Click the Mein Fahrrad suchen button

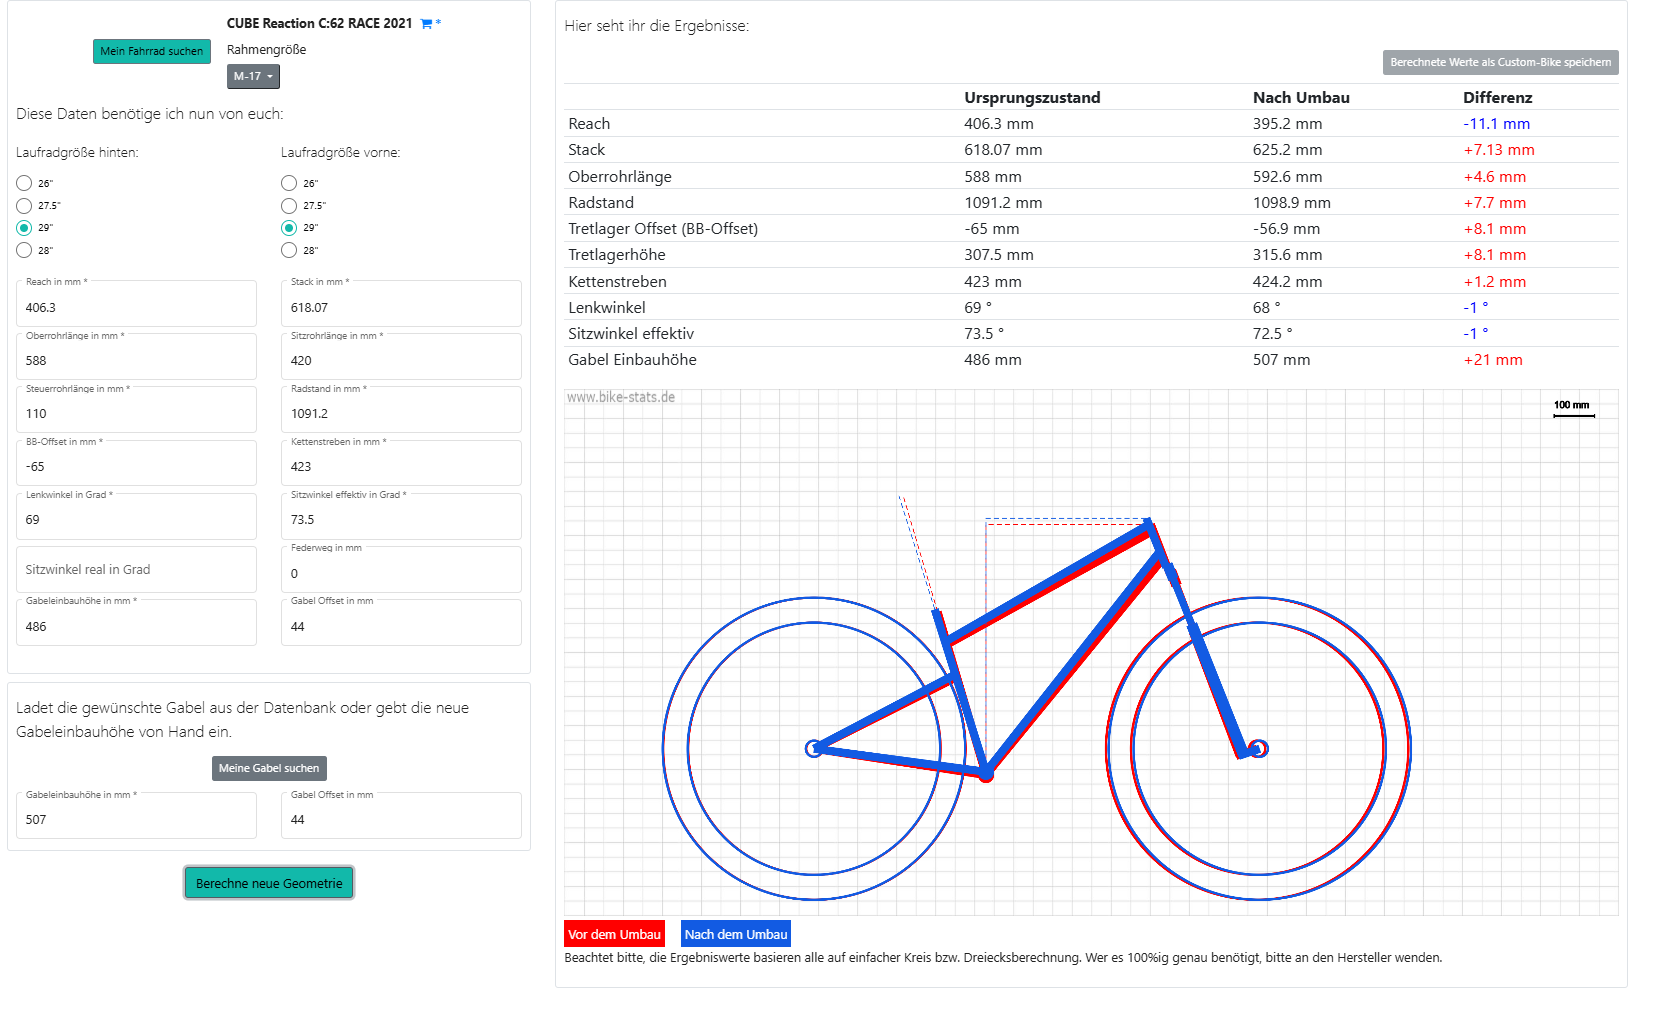click(x=152, y=51)
